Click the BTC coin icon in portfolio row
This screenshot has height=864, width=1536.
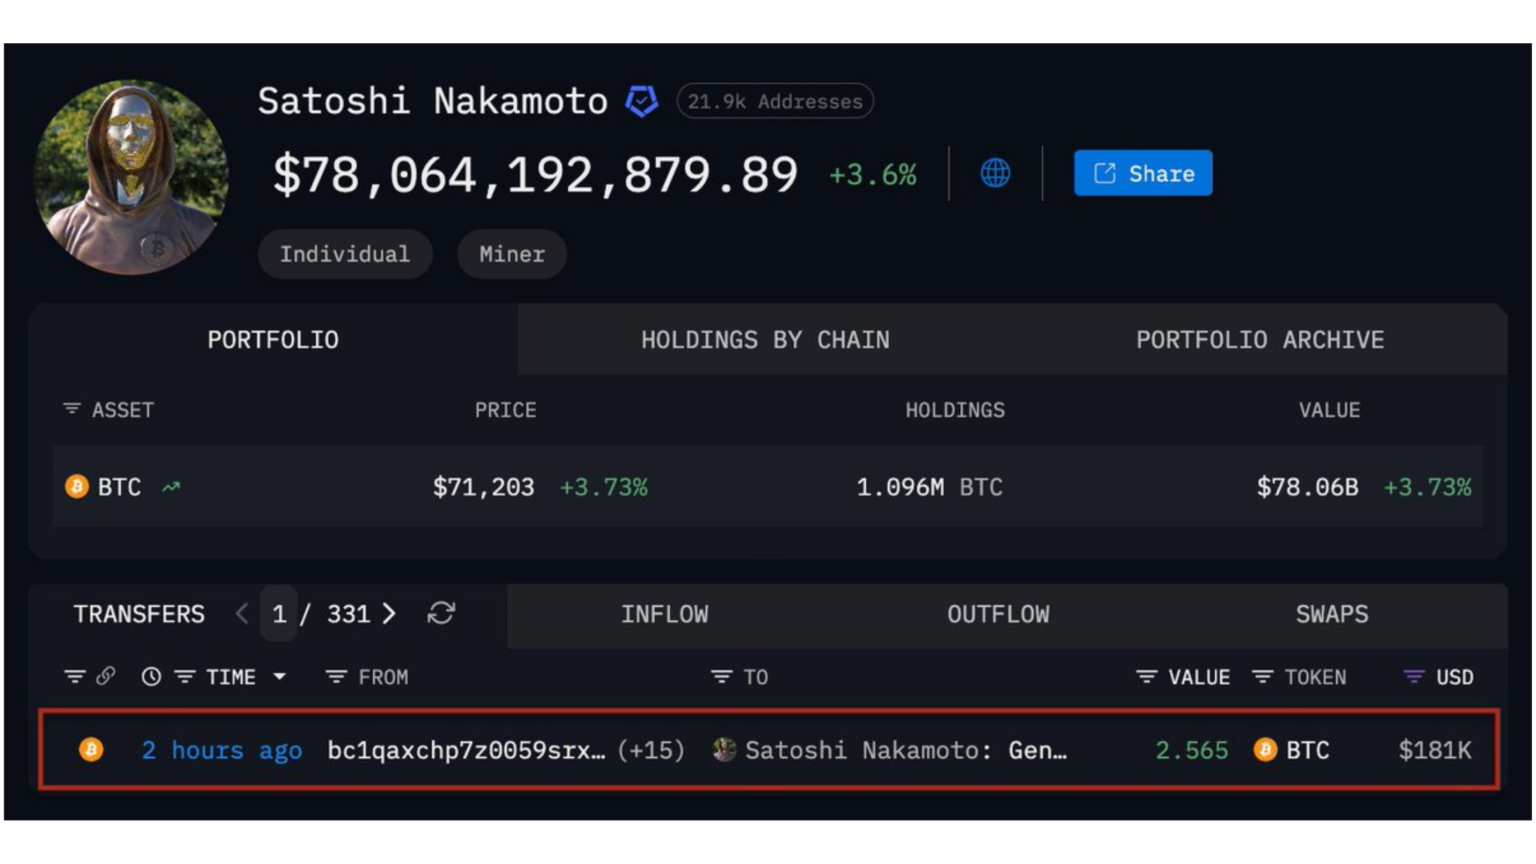point(77,487)
